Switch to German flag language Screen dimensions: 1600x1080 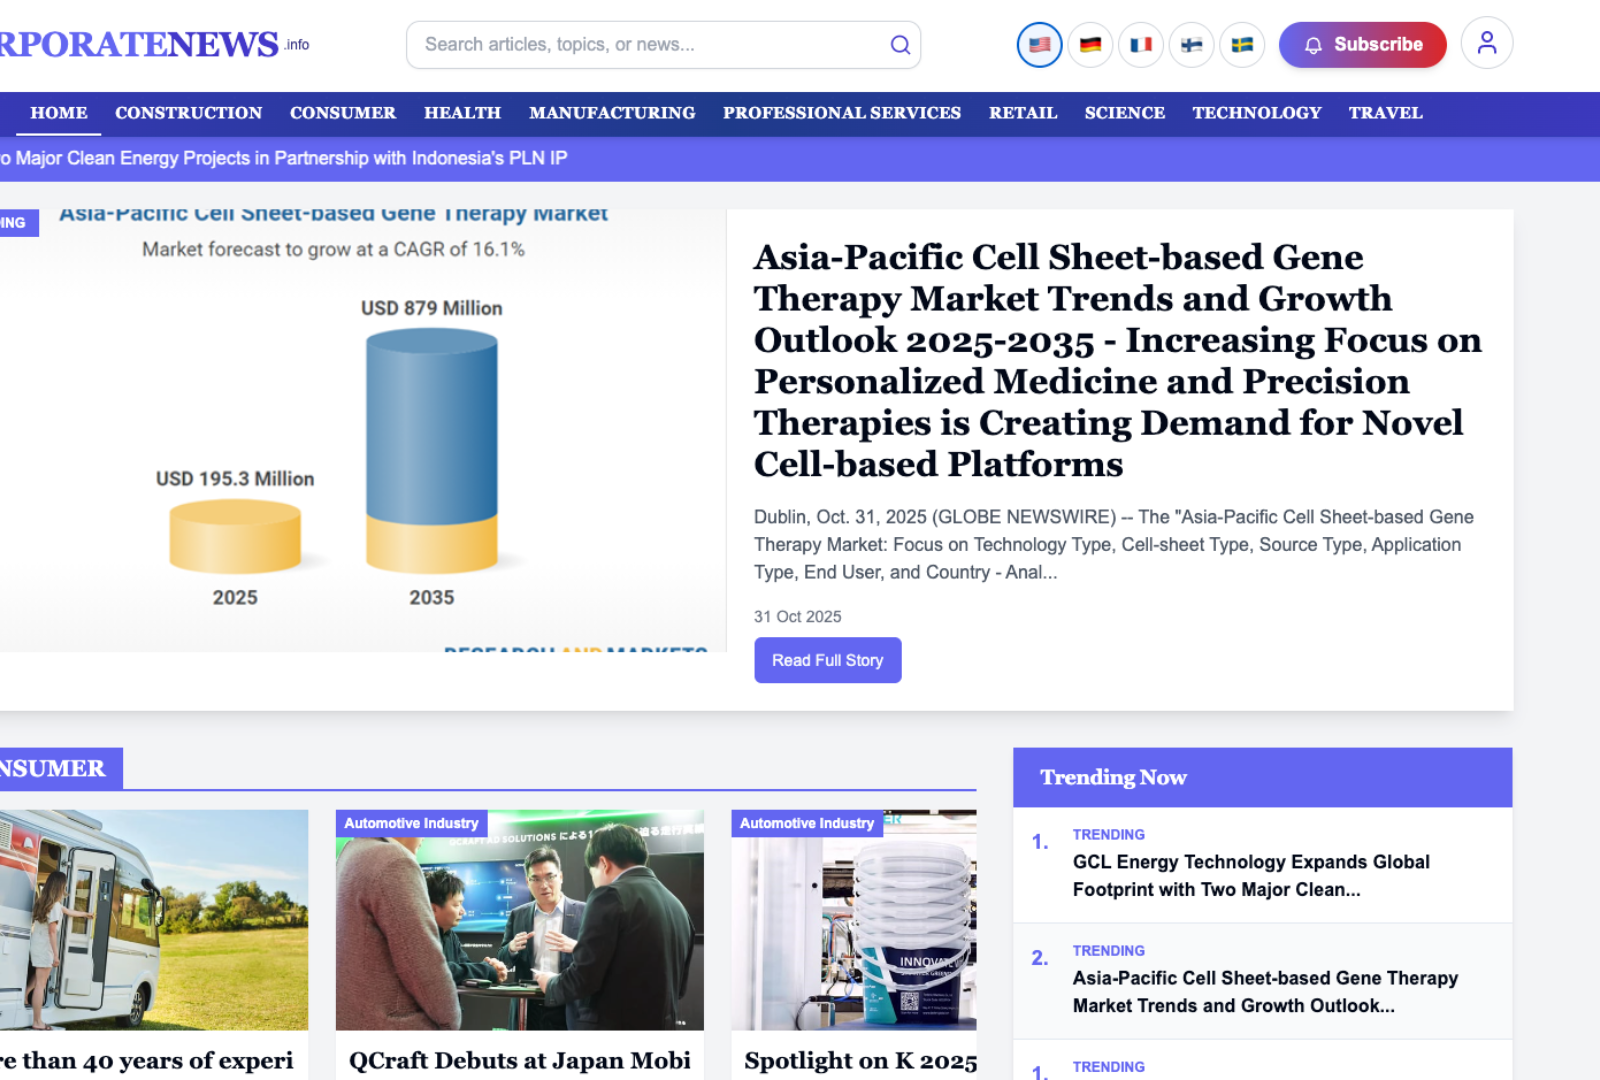click(1090, 45)
